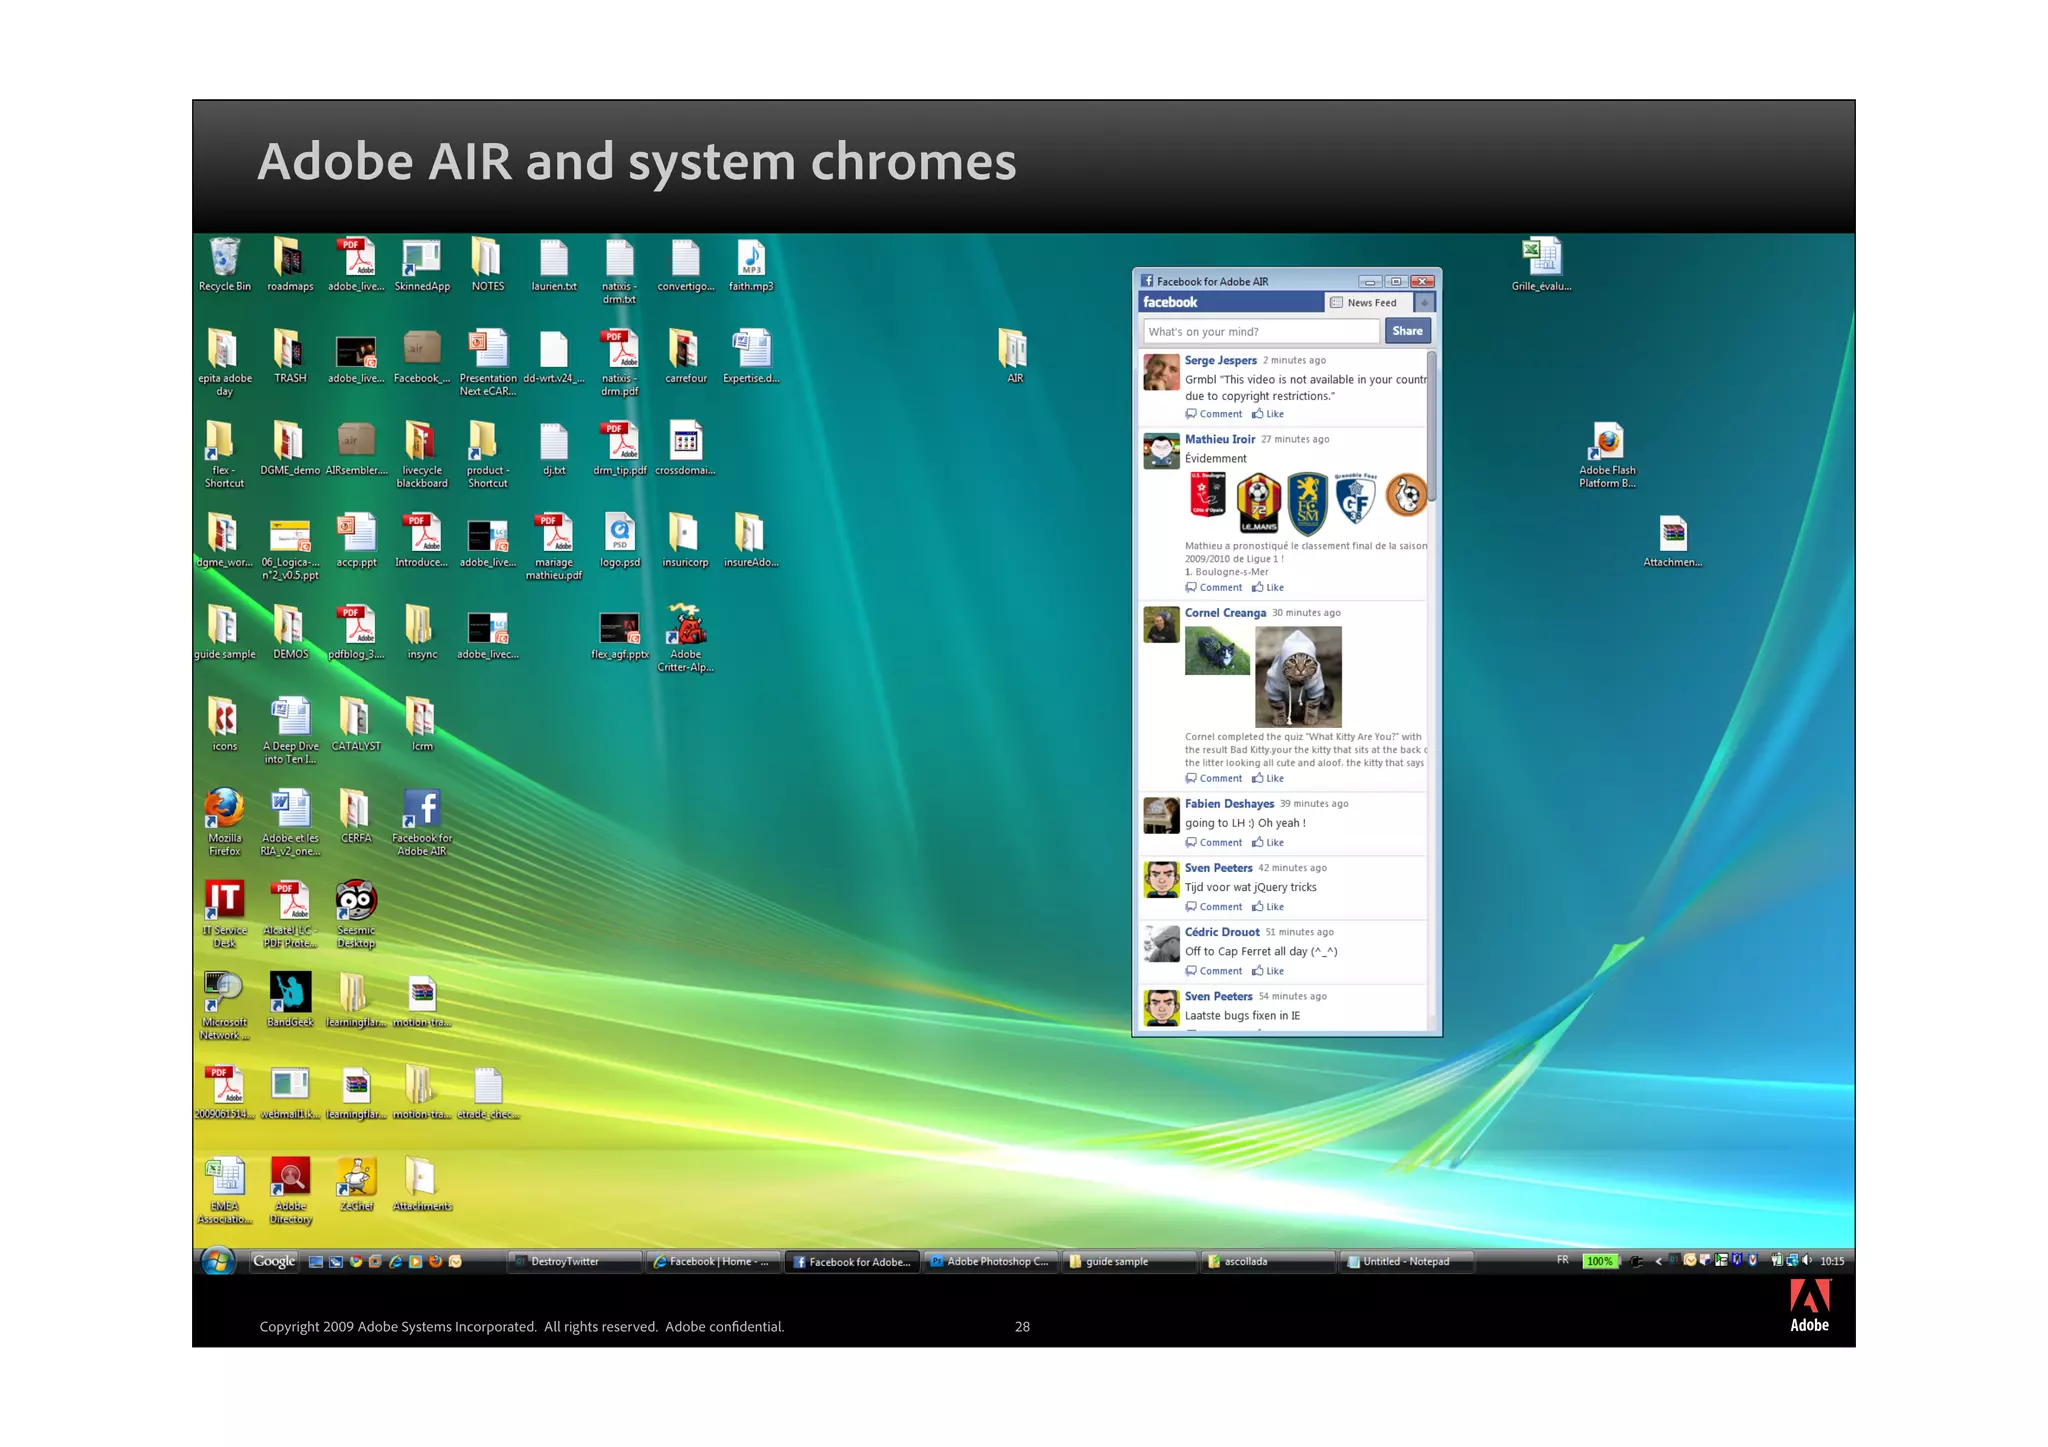Open the EMEA Associatio... spreadsheet shortcut
Image resolution: width=2048 pixels, height=1447 pixels.
tap(224, 1190)
